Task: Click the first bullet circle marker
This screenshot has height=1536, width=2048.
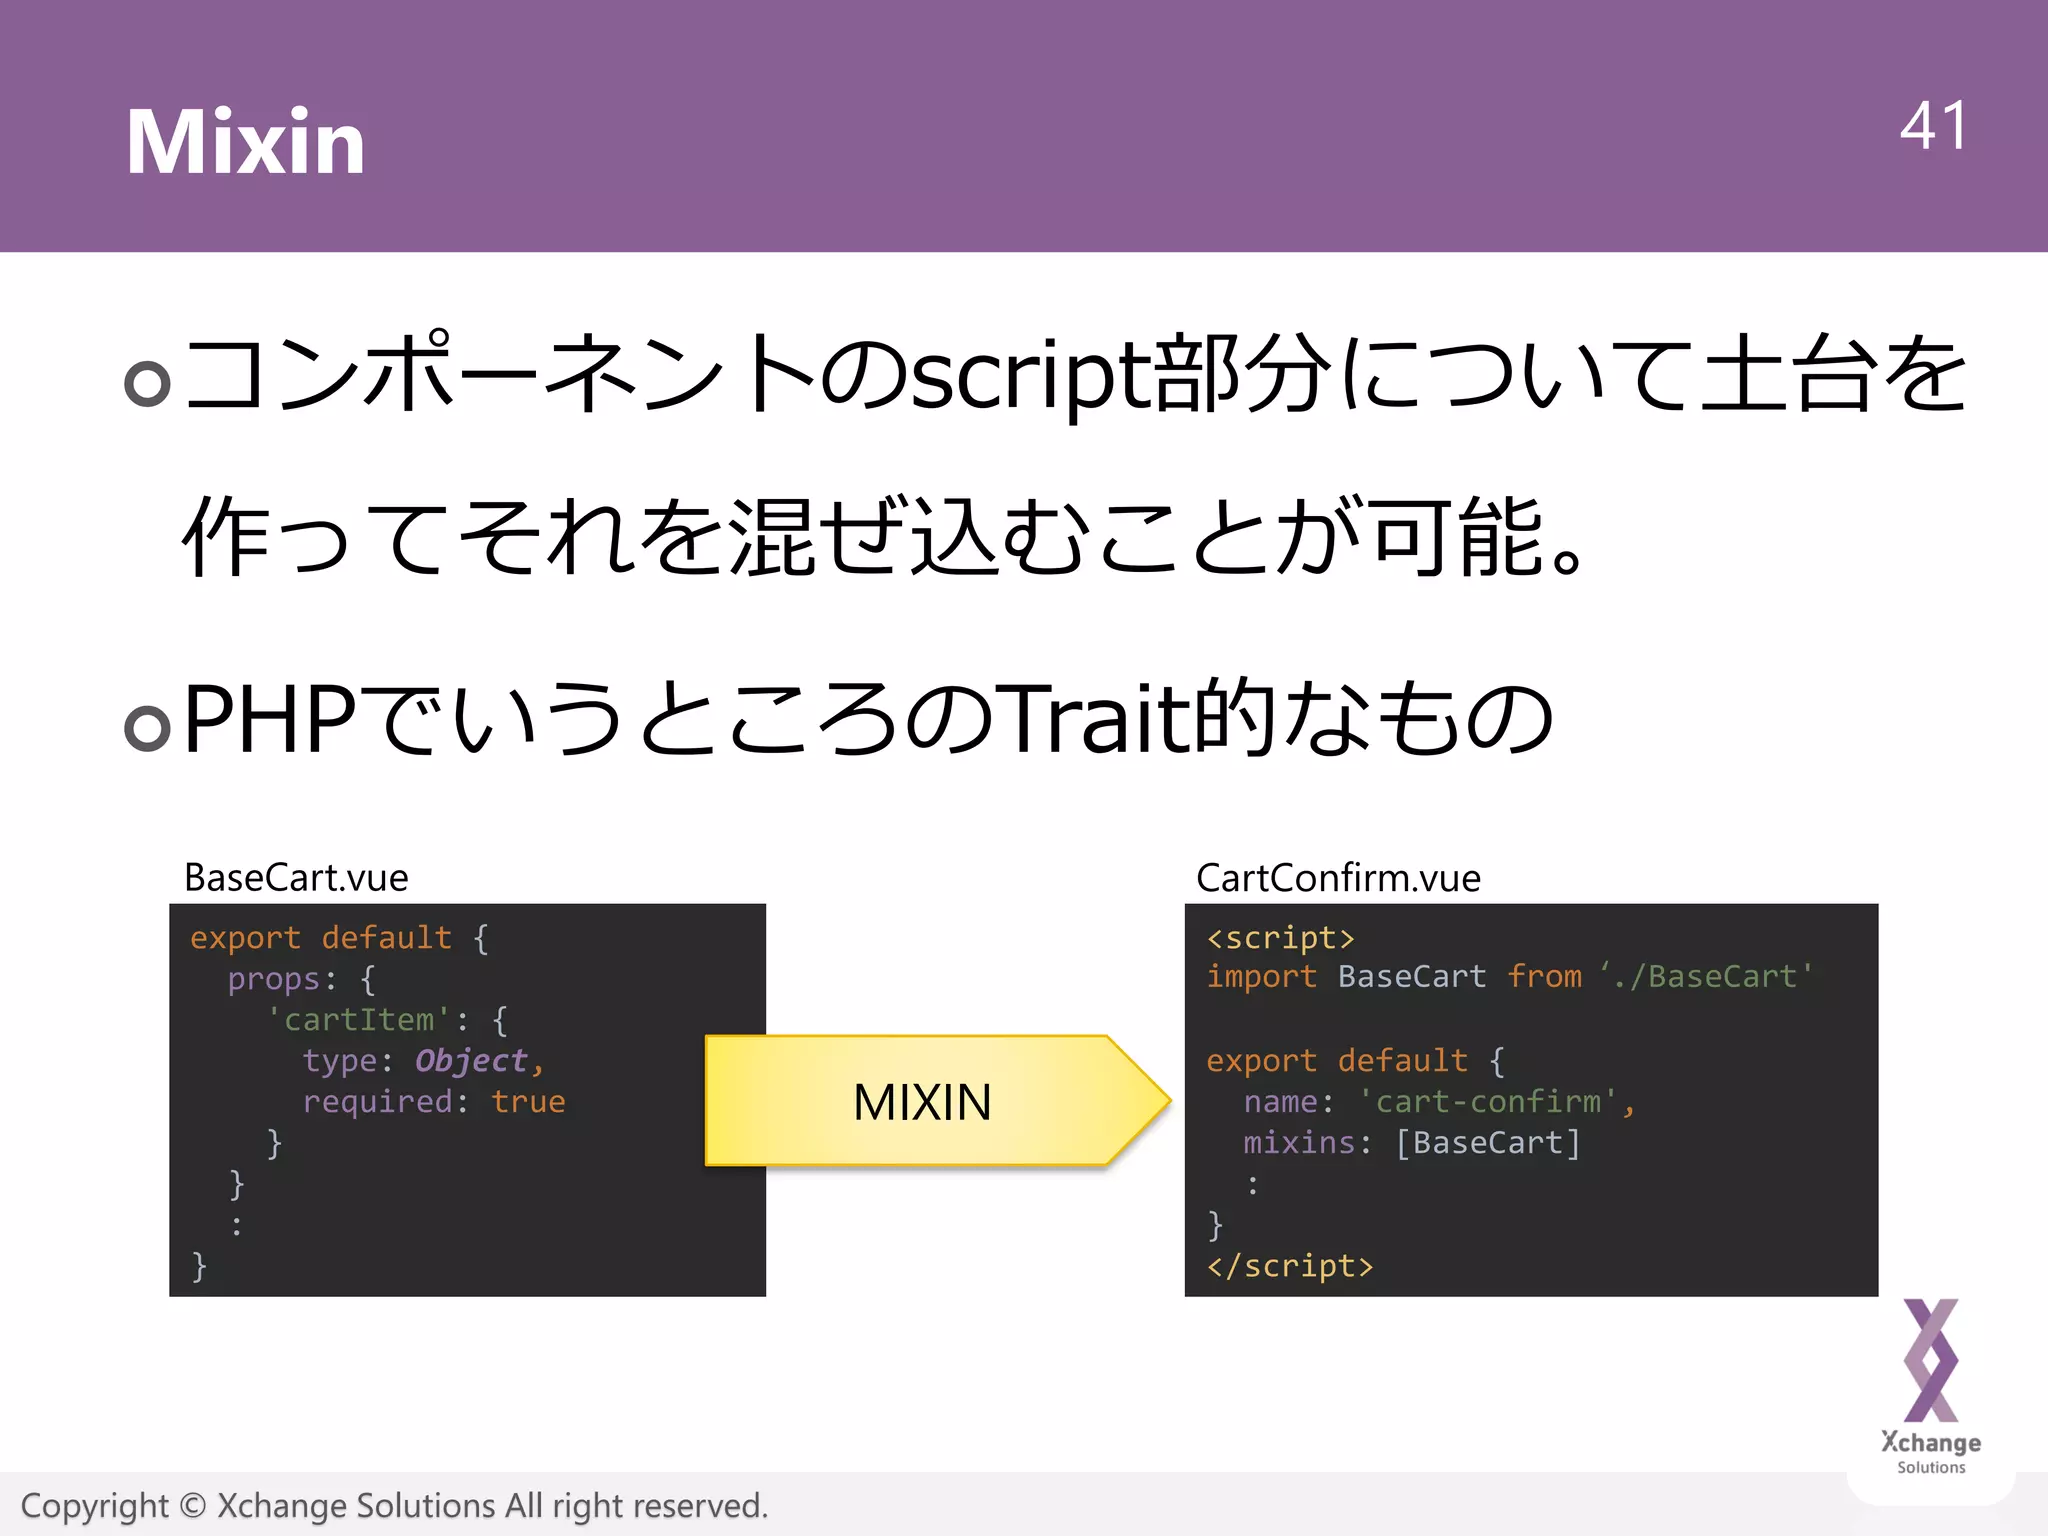Action: 148,384
